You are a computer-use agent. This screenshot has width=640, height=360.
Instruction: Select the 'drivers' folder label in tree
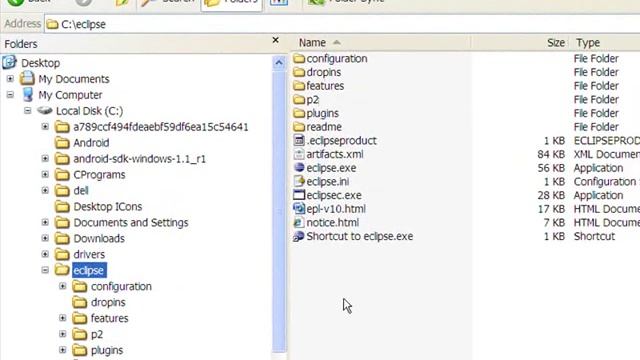(89, 254)
